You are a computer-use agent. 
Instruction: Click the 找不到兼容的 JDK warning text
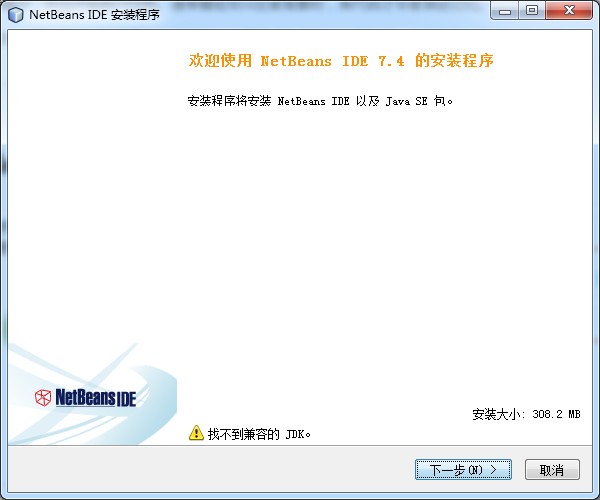[x=259, y=434]
